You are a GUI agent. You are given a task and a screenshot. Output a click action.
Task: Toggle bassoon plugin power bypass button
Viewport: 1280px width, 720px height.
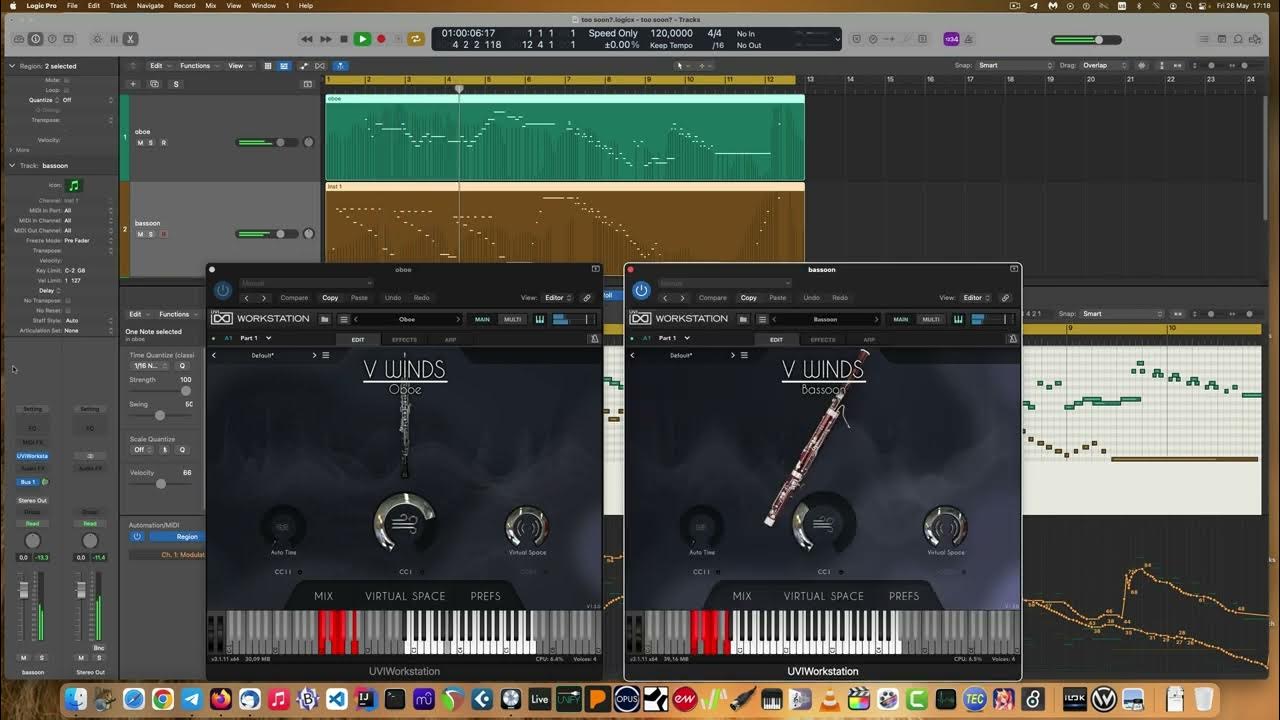click(x=641, y=290)
